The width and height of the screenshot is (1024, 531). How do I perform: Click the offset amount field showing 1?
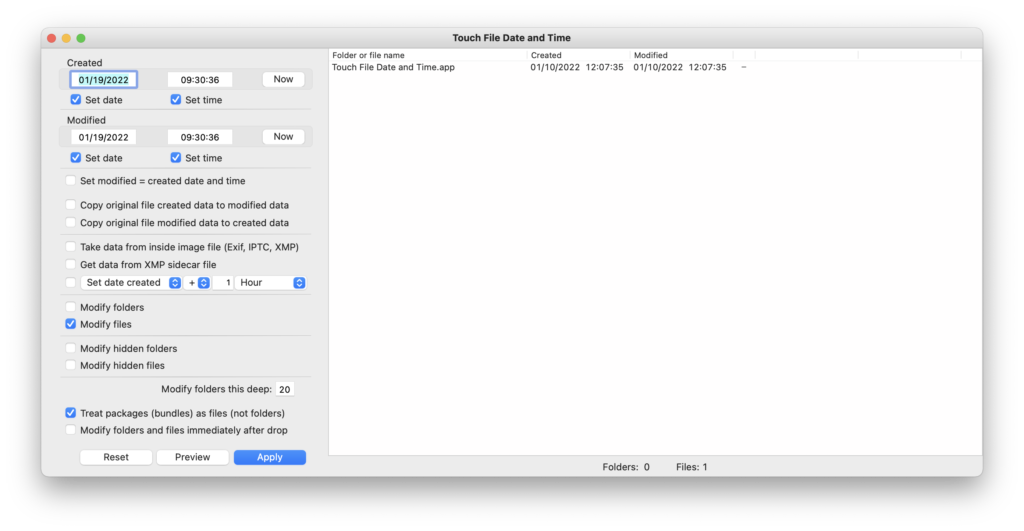[223, 282]
